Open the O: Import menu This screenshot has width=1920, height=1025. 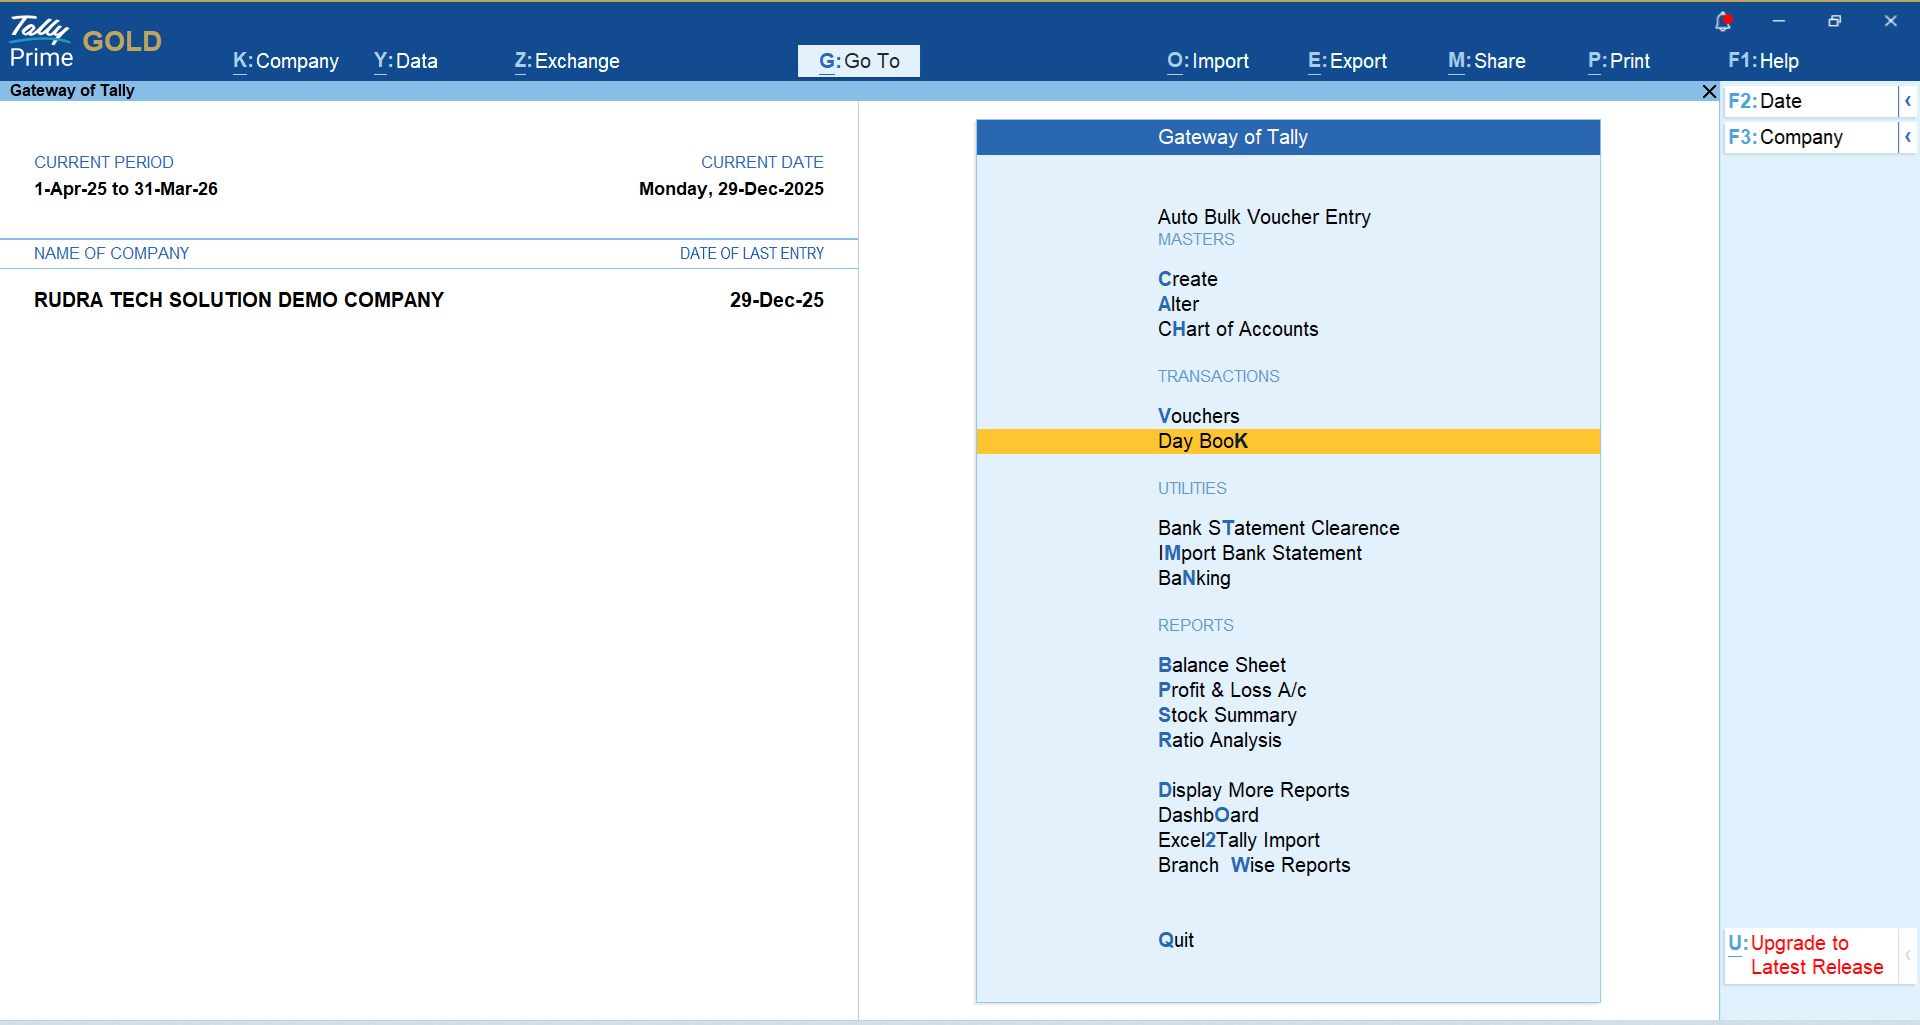pos(1208,61)
